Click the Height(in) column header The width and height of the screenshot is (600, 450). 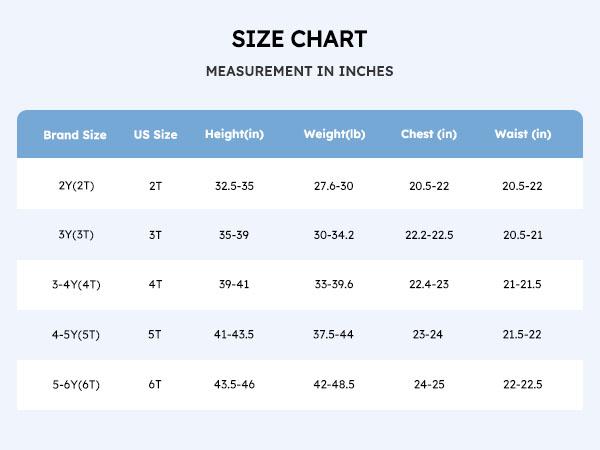point(234,135)
